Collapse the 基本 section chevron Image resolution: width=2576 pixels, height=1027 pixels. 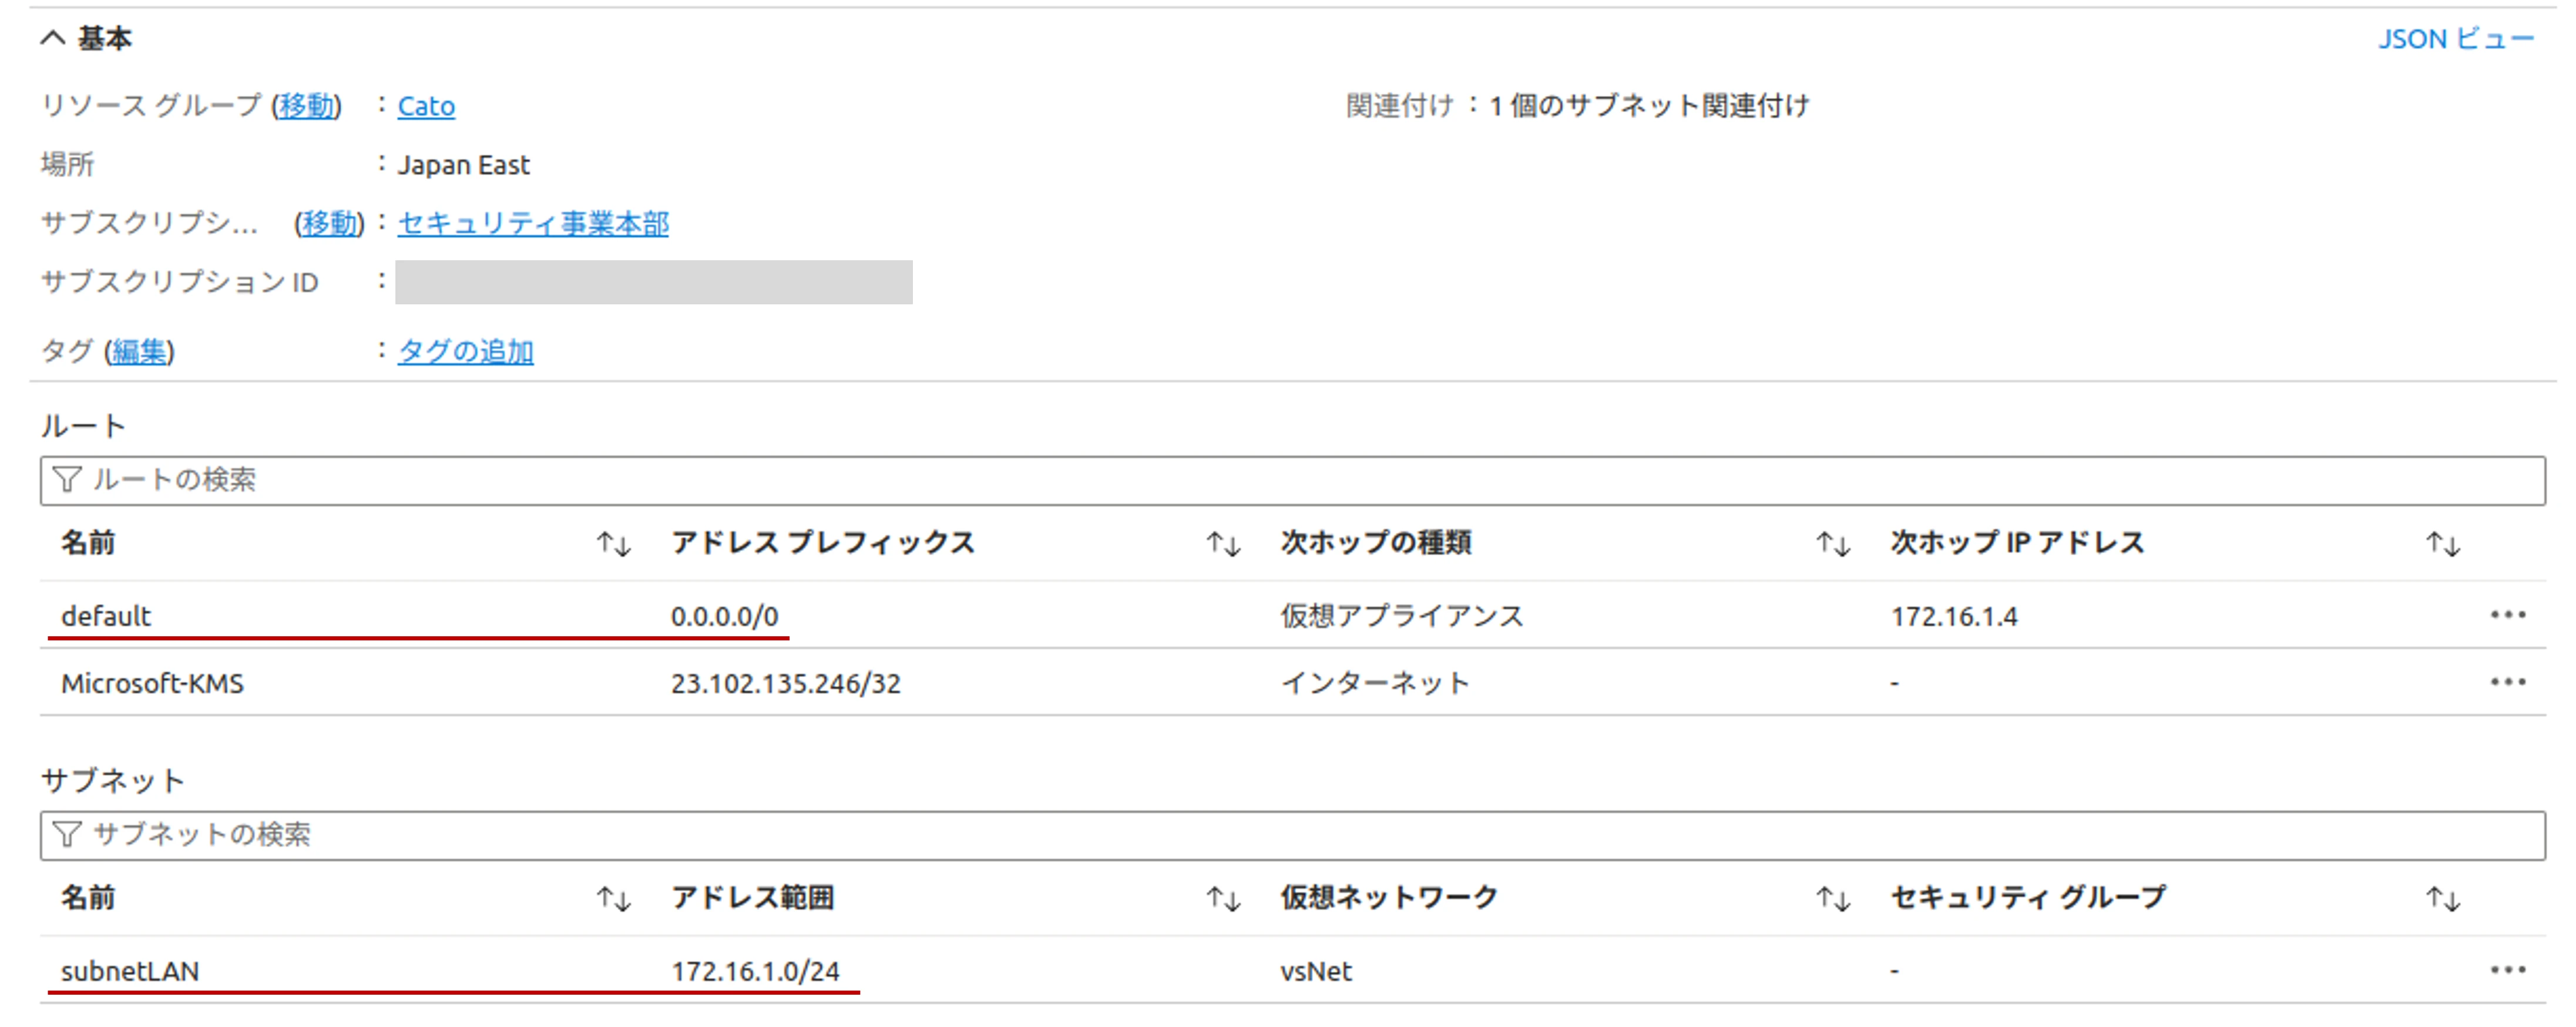53,38
